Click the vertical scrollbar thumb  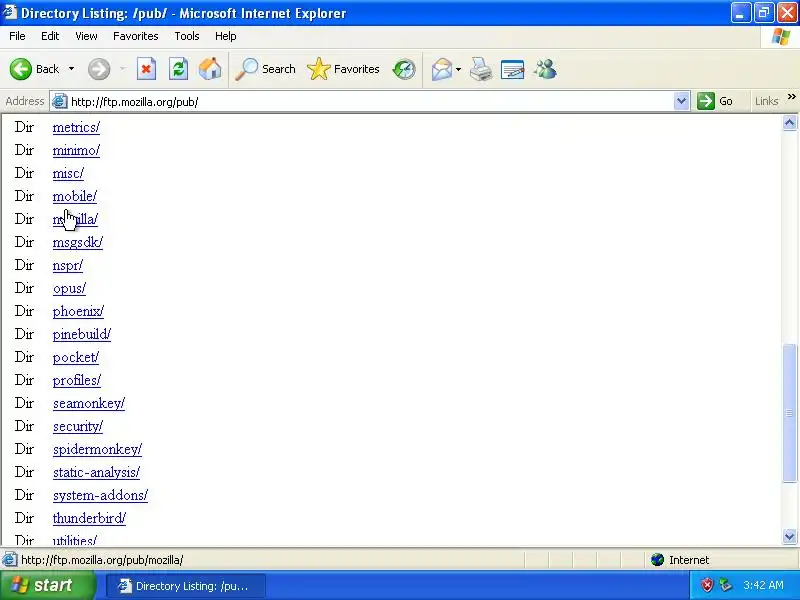click(789, 413)
